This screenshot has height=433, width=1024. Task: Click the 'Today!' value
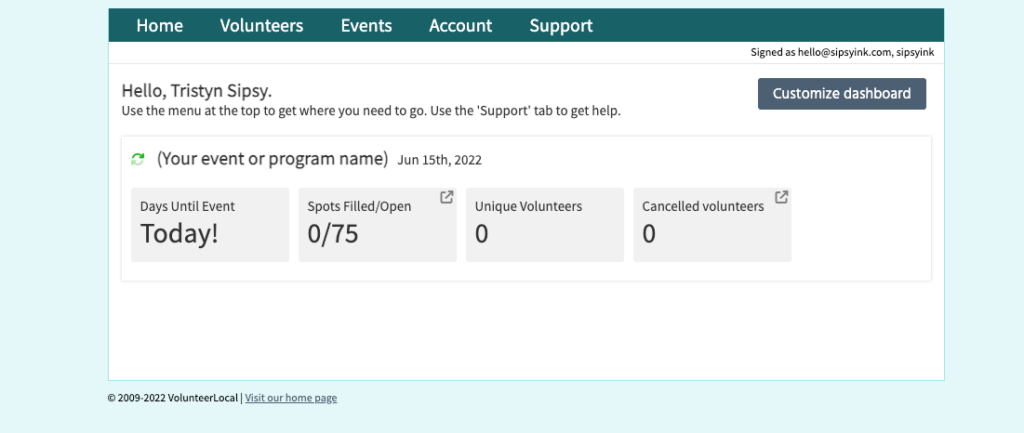click(180, 233)
